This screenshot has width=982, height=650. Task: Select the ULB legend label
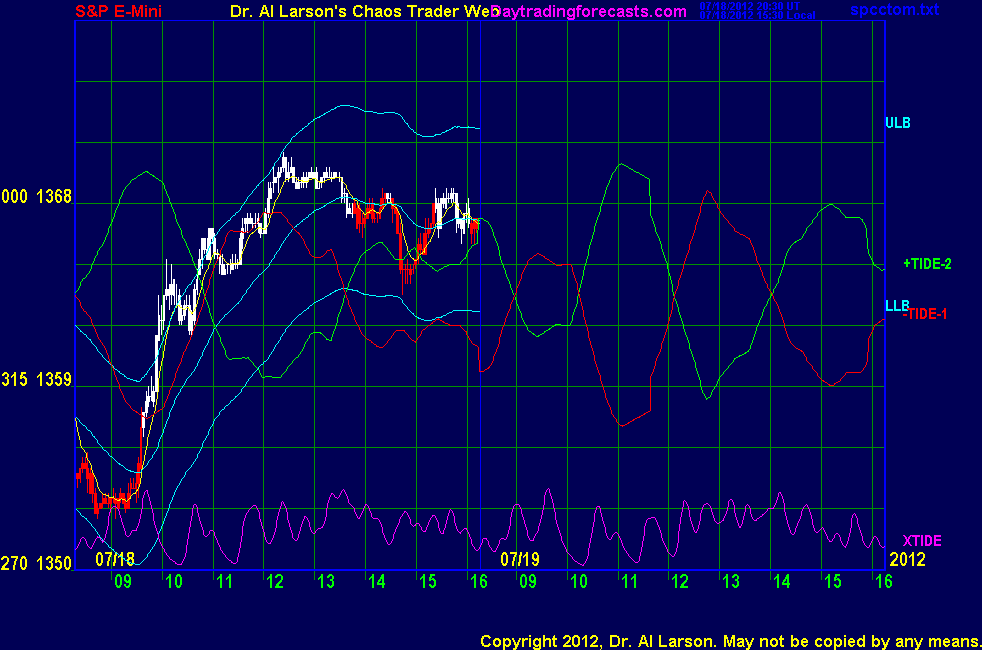pos(897,123)
